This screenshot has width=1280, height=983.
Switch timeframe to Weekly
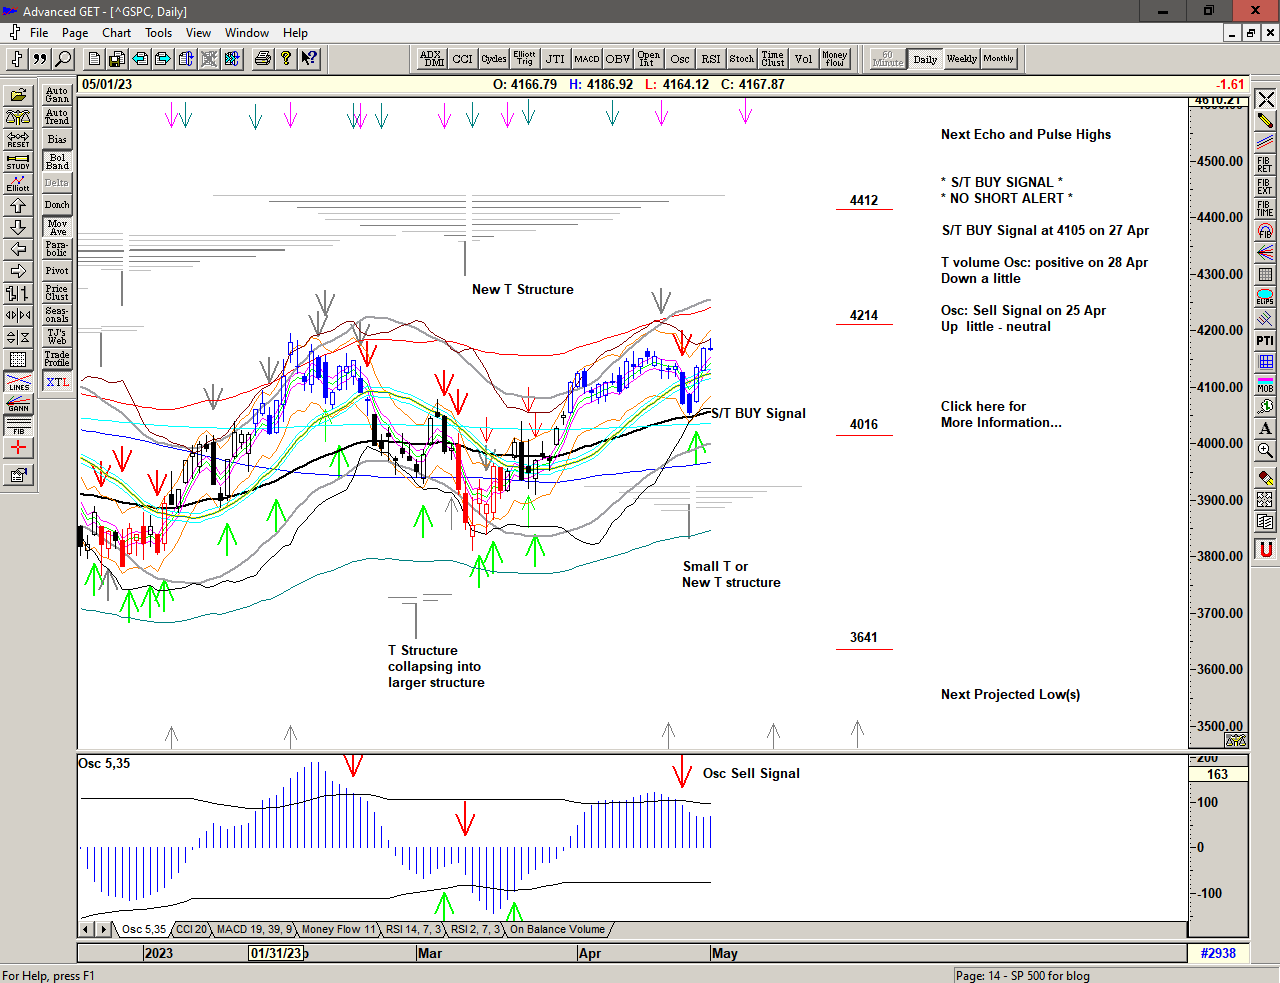click(961, 59)
